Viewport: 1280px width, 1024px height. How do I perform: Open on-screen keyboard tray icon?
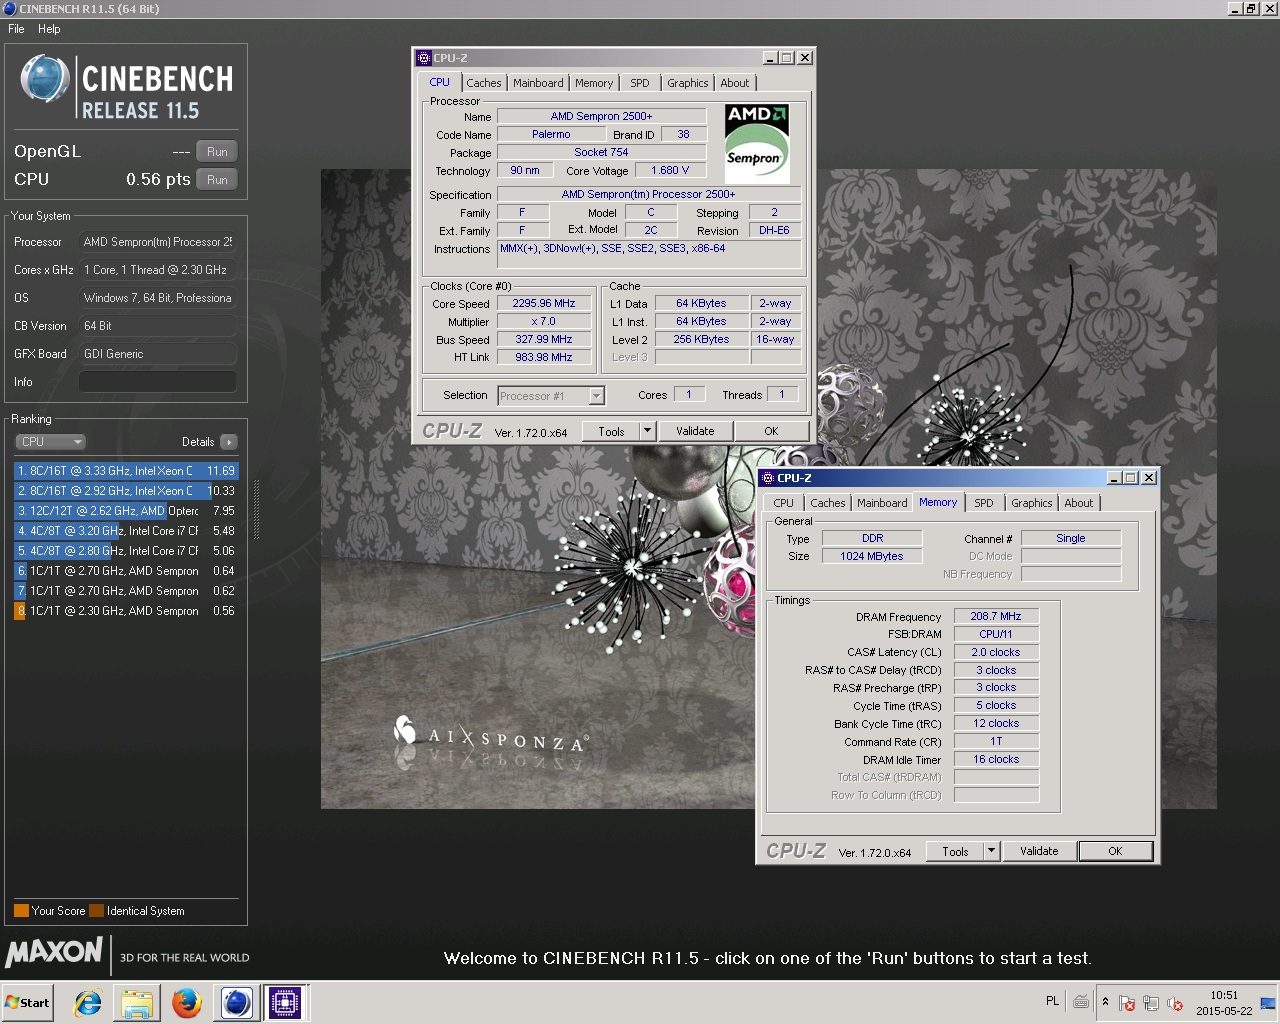(1081, 1002)
